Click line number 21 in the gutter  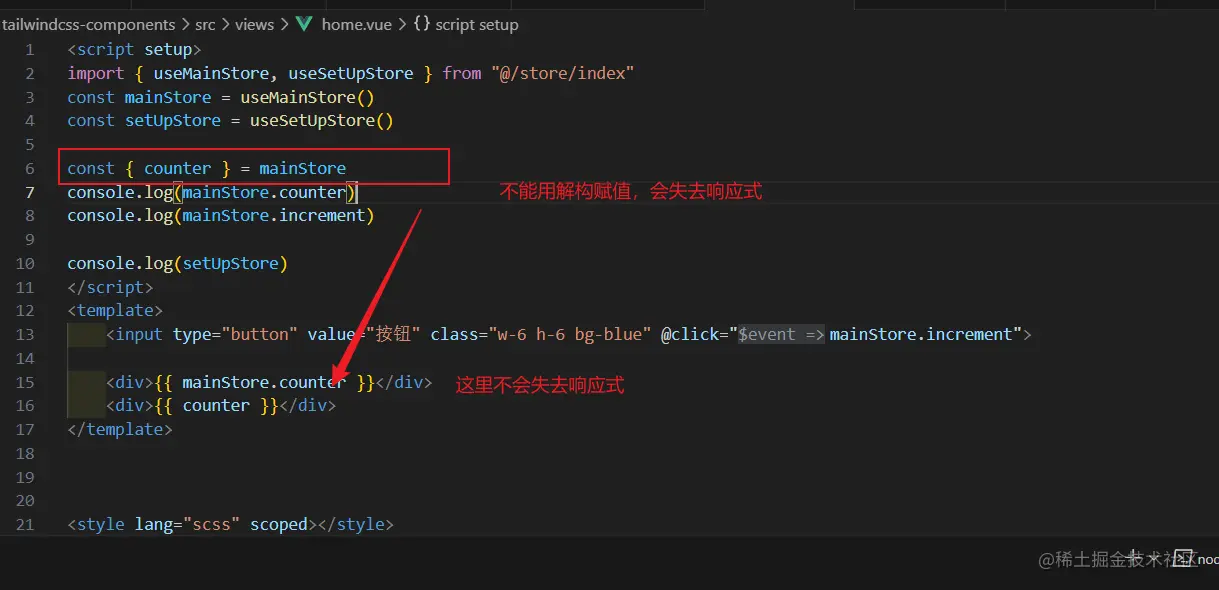pyautogui.click(x=25, y=524)
